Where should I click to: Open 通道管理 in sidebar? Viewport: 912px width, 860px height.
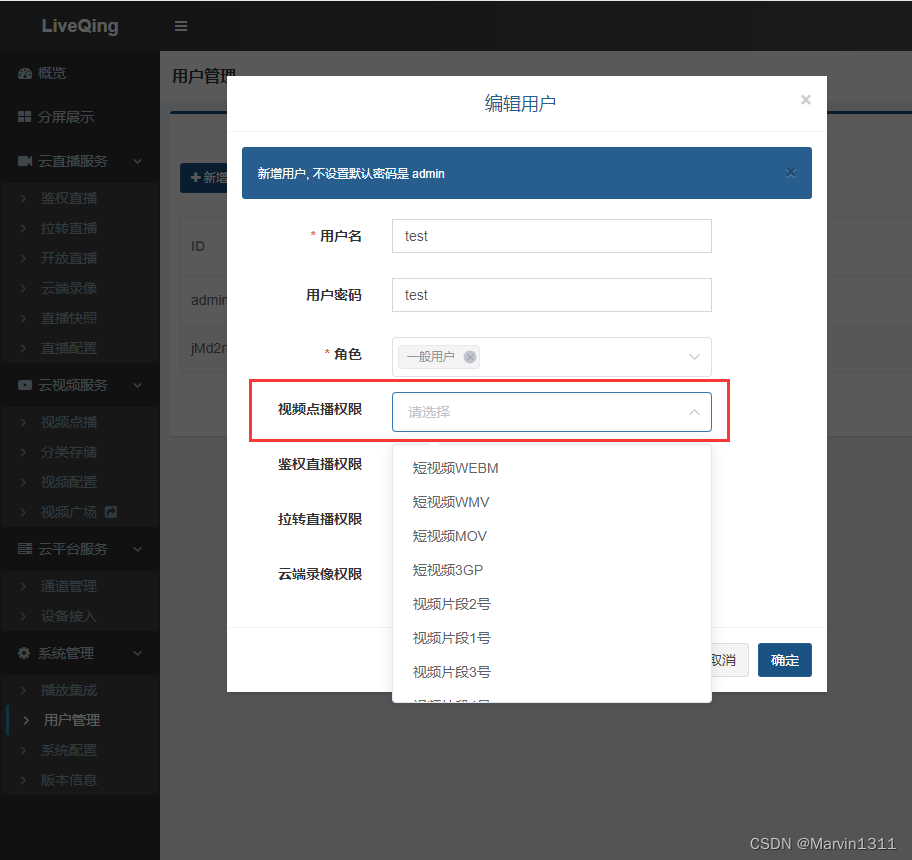pyautogui.click(x=69, y=586)
